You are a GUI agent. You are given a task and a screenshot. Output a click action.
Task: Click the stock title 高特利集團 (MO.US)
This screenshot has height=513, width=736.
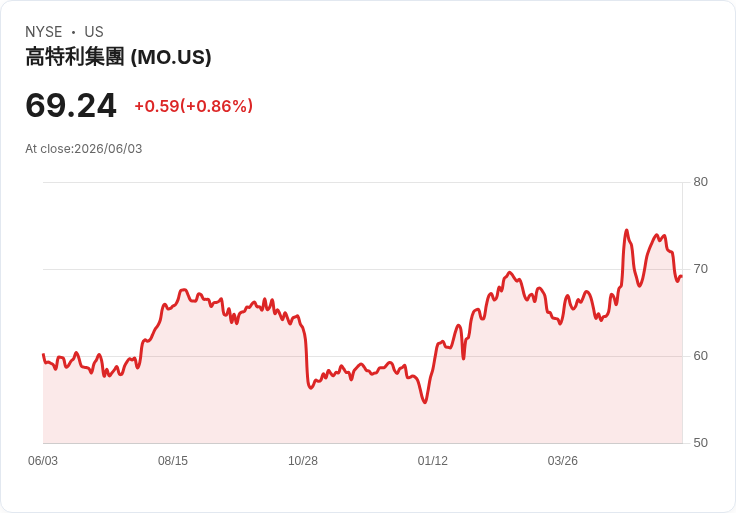118,57
